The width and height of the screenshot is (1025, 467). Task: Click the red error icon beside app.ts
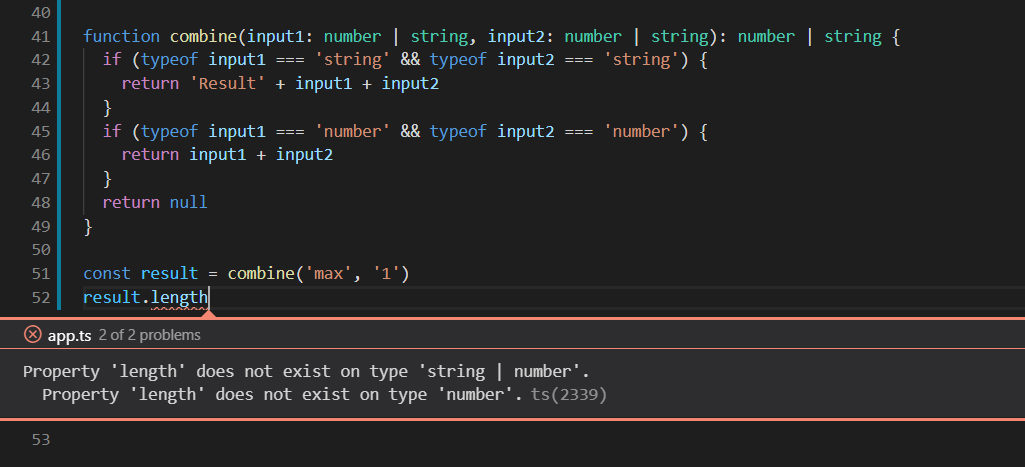33,335
